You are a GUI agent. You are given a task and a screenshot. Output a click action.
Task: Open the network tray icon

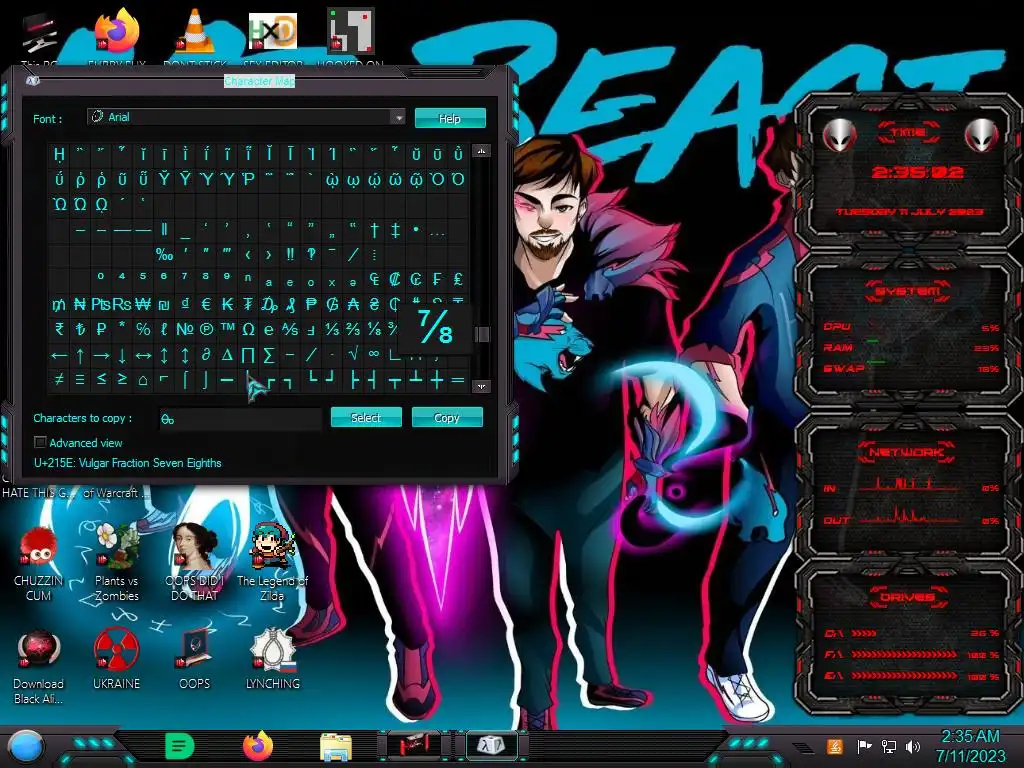889,746
